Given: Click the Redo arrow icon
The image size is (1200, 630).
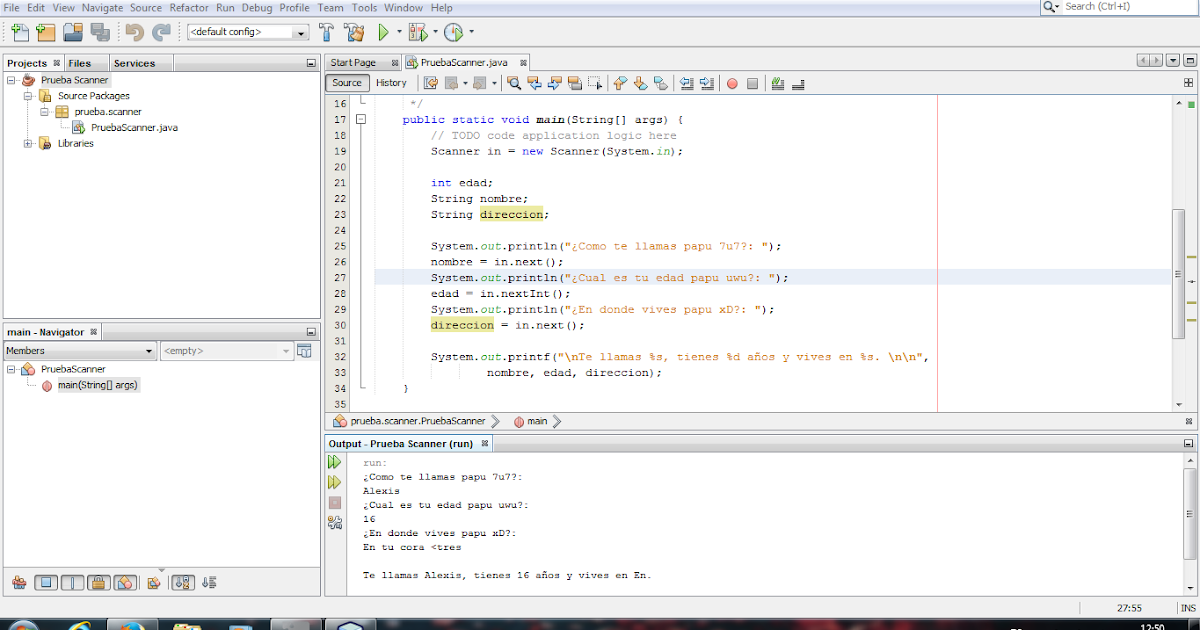Looking at the screenshot, I should click(x=160, y=32).
